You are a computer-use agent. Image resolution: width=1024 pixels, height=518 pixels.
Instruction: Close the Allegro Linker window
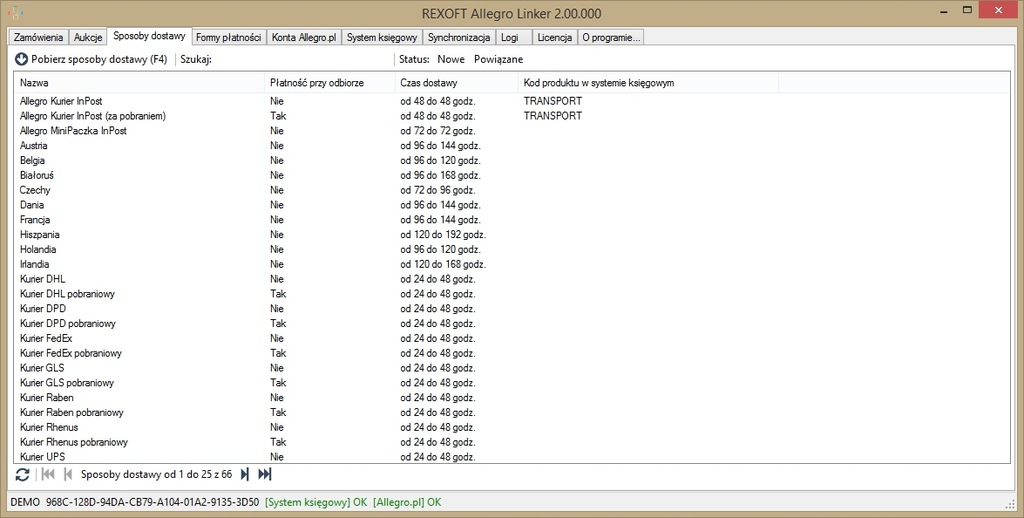[x=999, y=10]
